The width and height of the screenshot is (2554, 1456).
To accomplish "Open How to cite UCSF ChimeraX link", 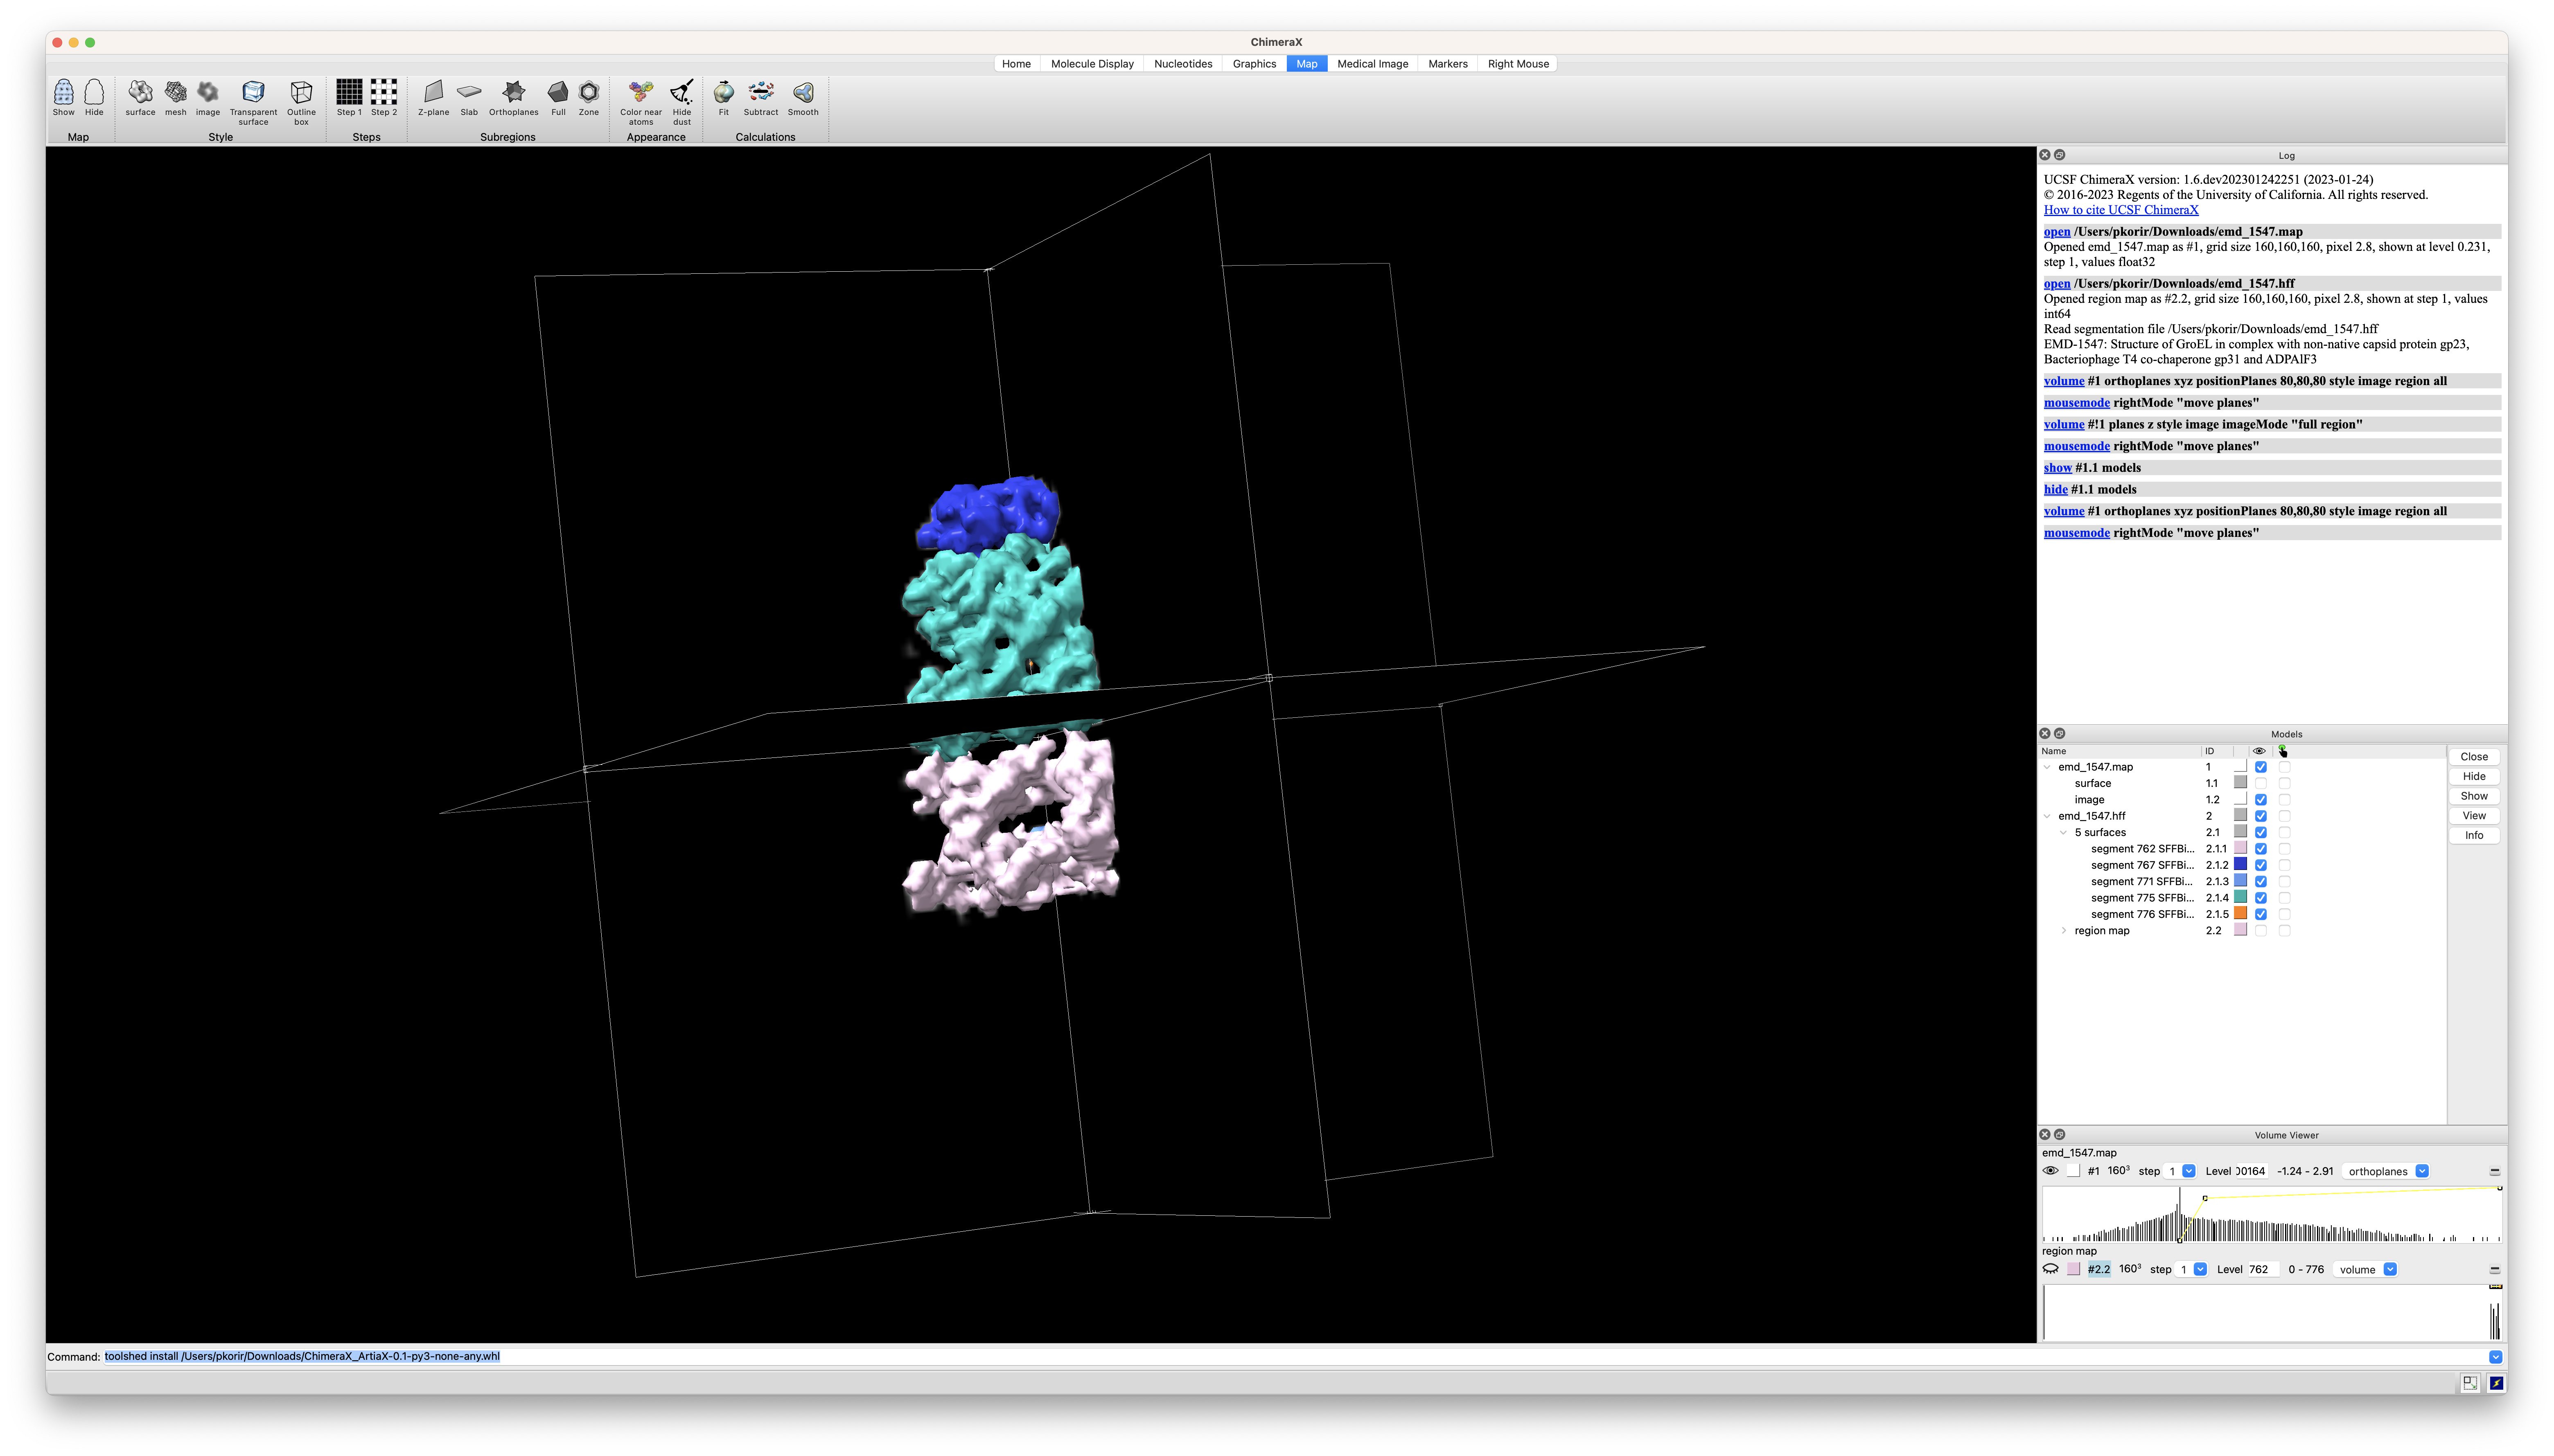I will click(2120, 210).
